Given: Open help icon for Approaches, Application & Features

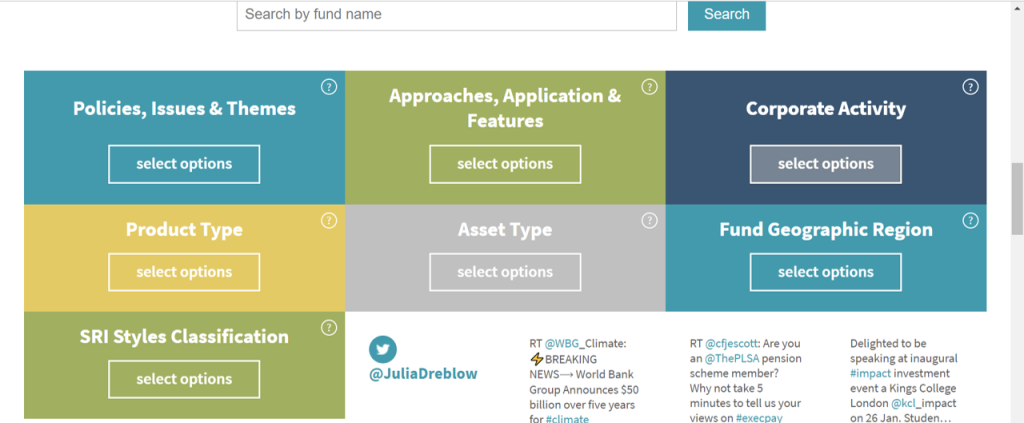Looking at the screenshot, I should [650, 87].
